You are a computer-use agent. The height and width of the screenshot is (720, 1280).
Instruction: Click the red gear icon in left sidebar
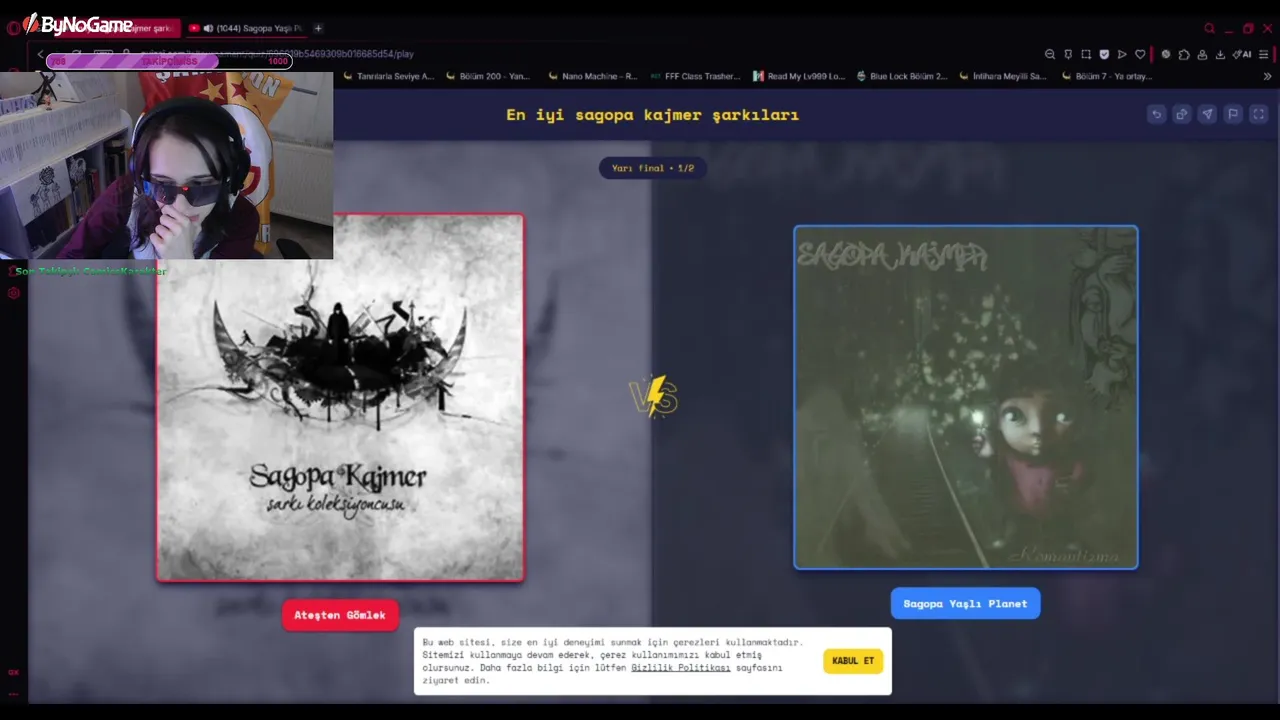pos(14,293)
